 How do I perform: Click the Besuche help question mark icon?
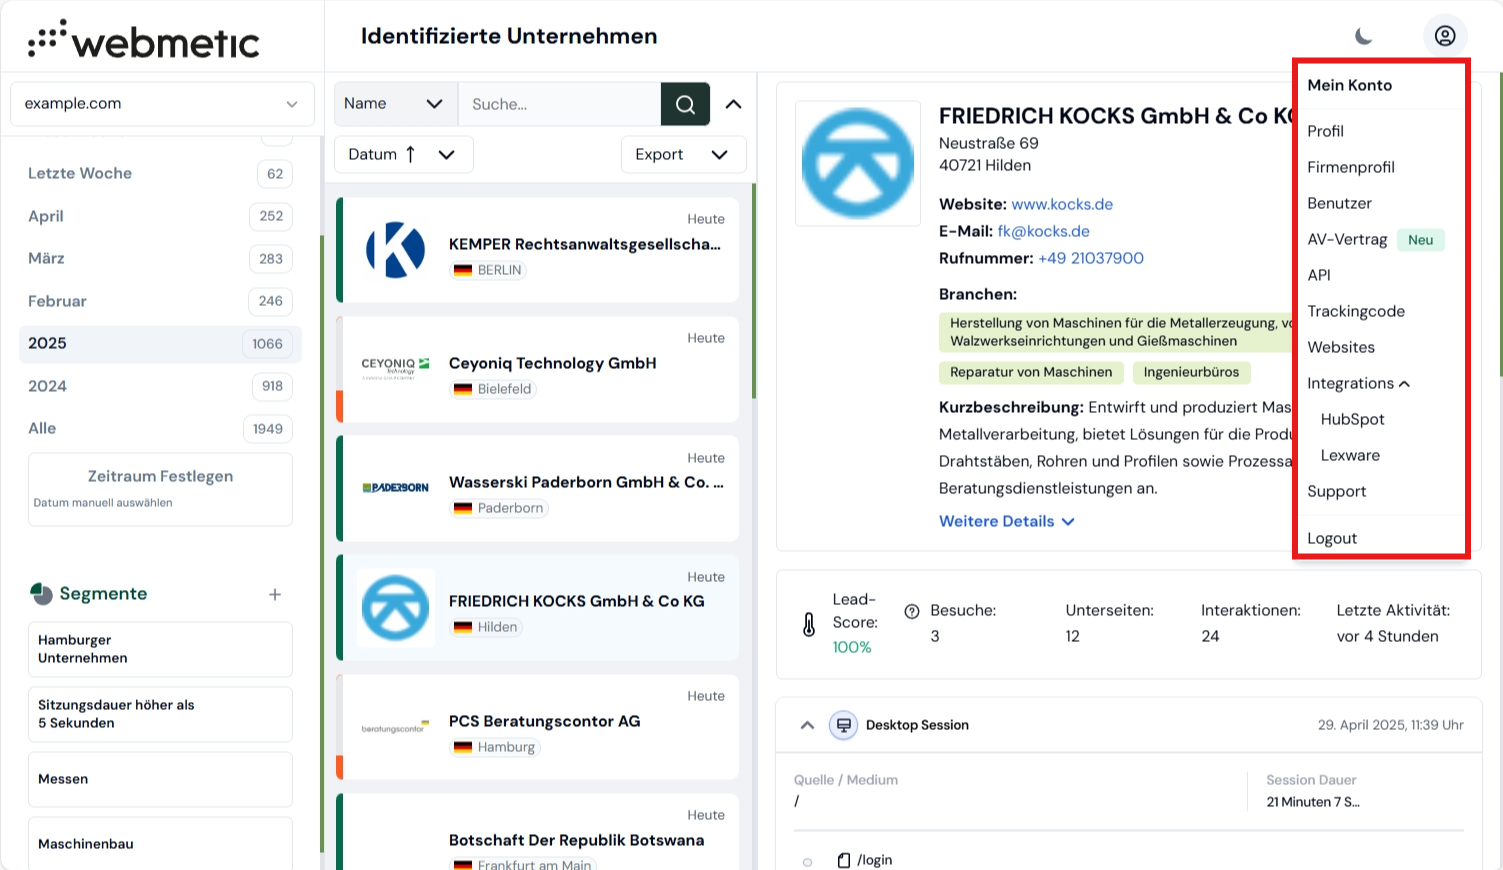pos(912,611)
